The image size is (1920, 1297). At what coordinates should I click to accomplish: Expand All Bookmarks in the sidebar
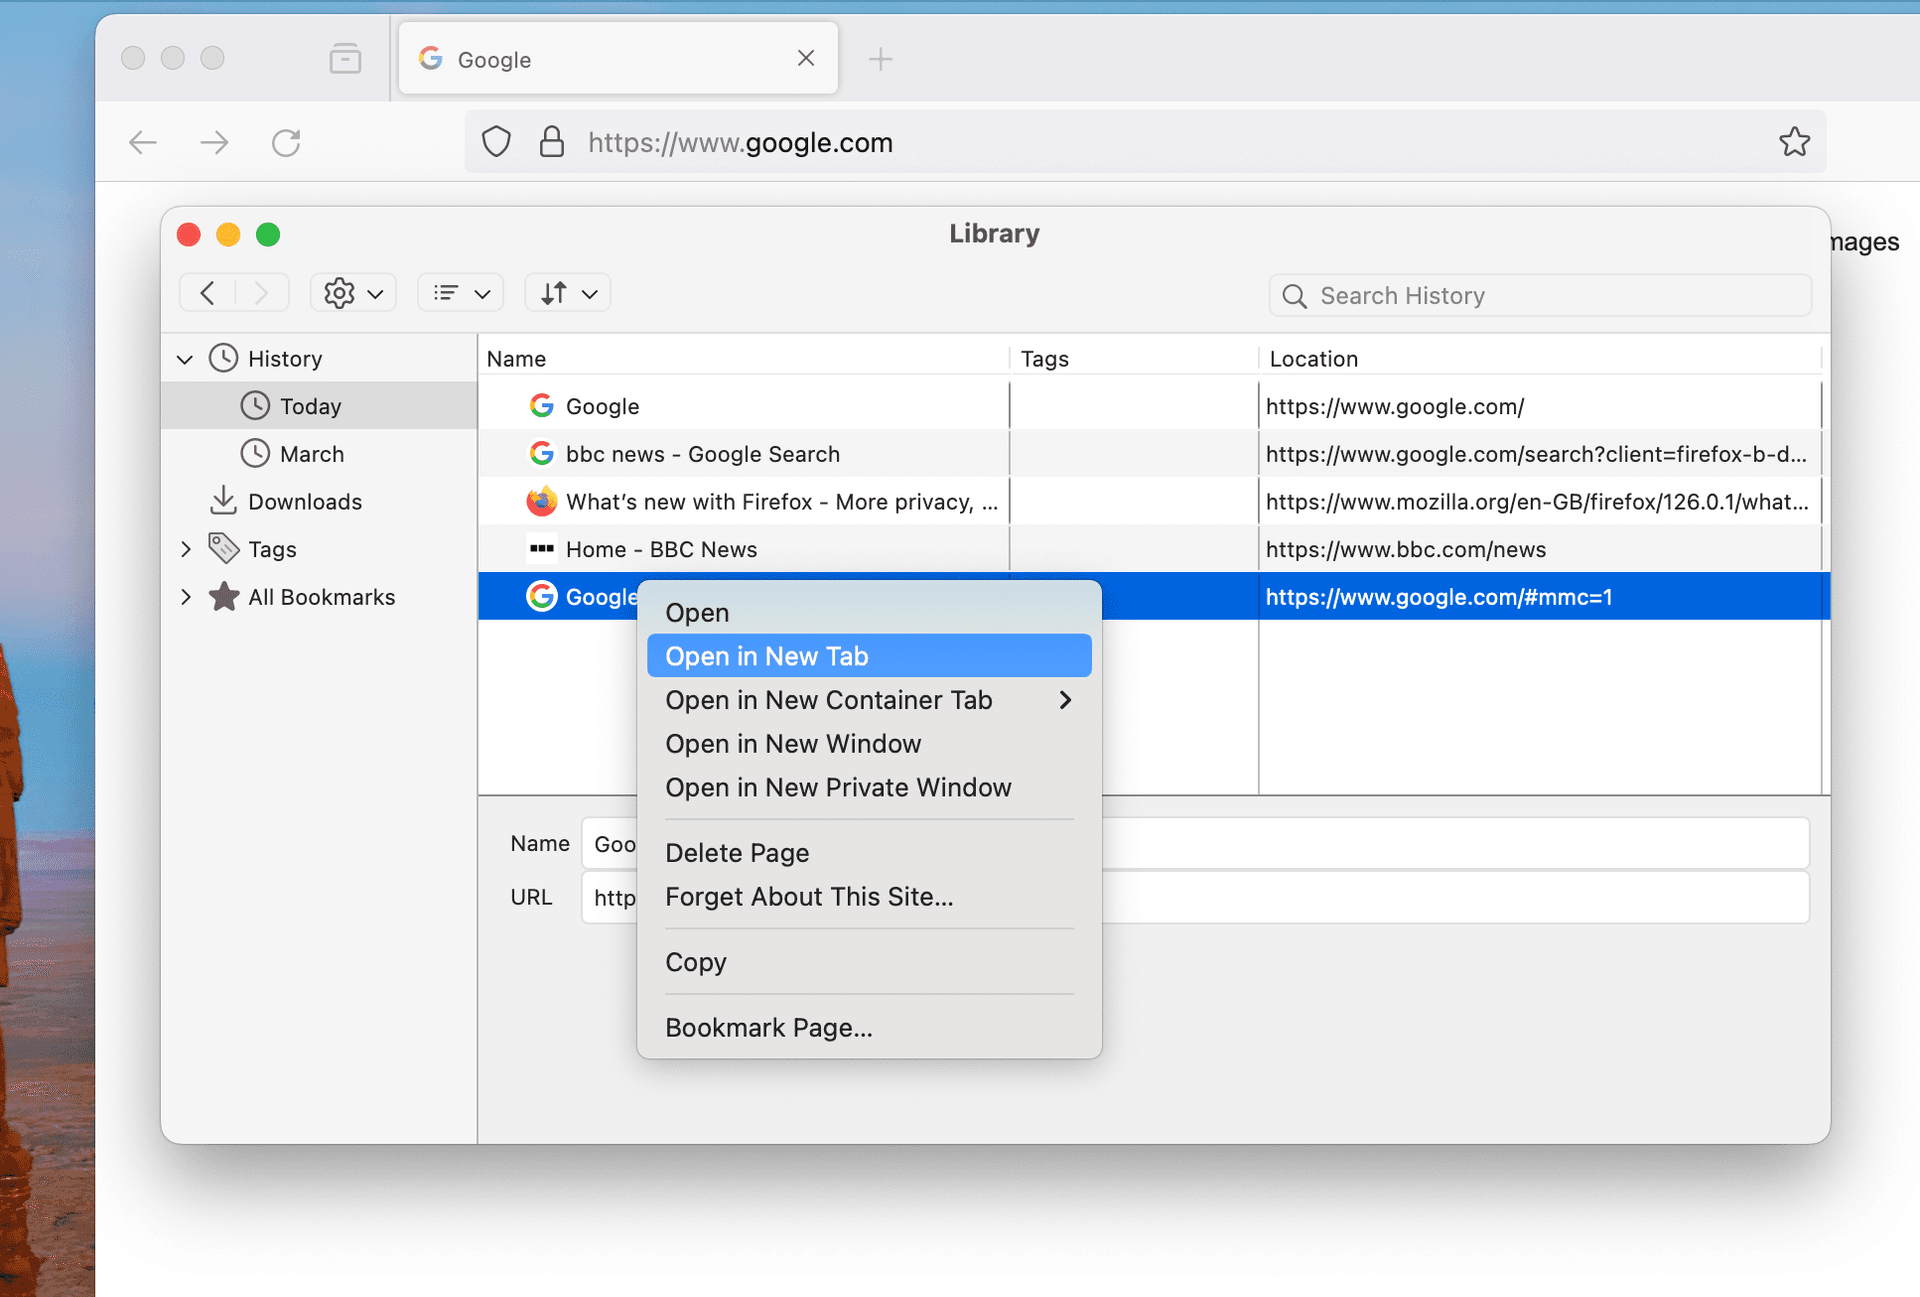tap(185, 596)
